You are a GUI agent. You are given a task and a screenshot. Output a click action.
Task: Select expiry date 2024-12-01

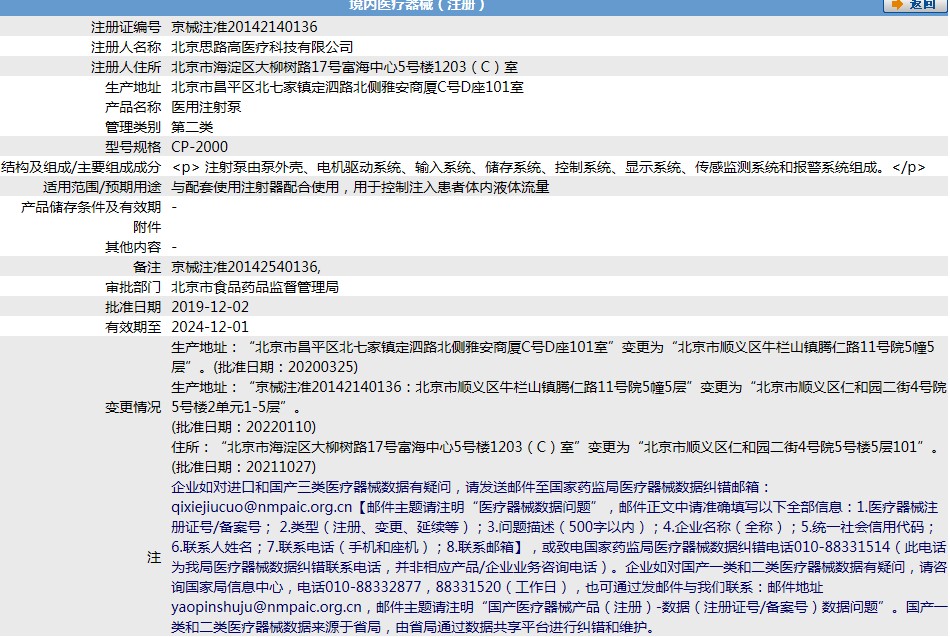coord(210,327)
